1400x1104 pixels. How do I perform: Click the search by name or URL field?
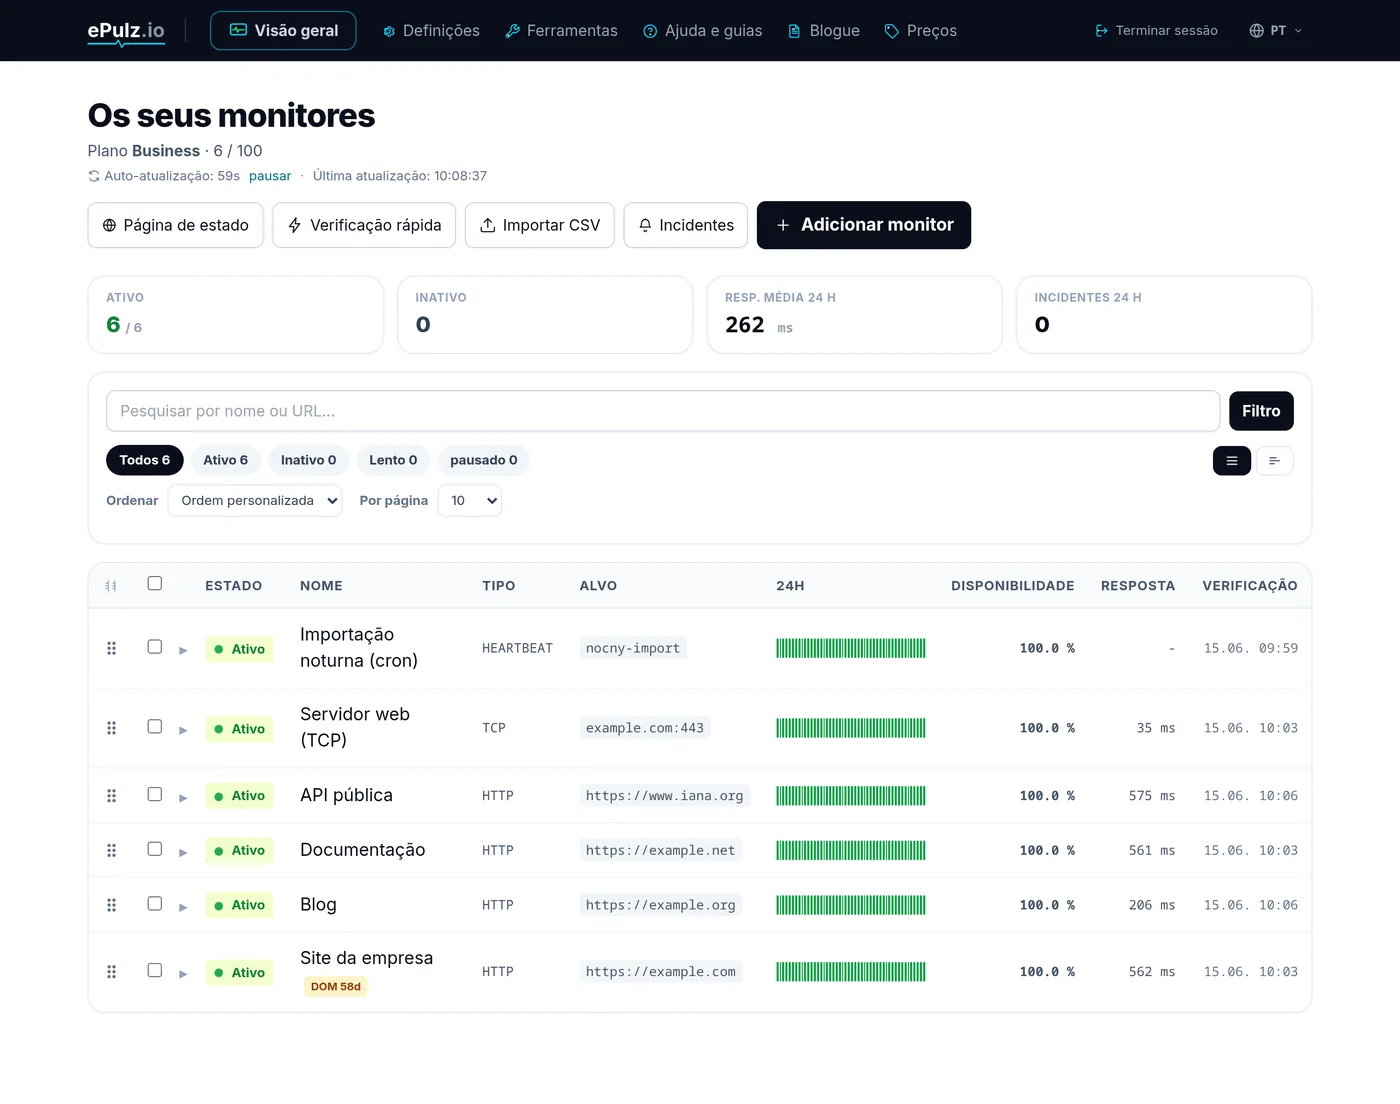coord(663,411)
